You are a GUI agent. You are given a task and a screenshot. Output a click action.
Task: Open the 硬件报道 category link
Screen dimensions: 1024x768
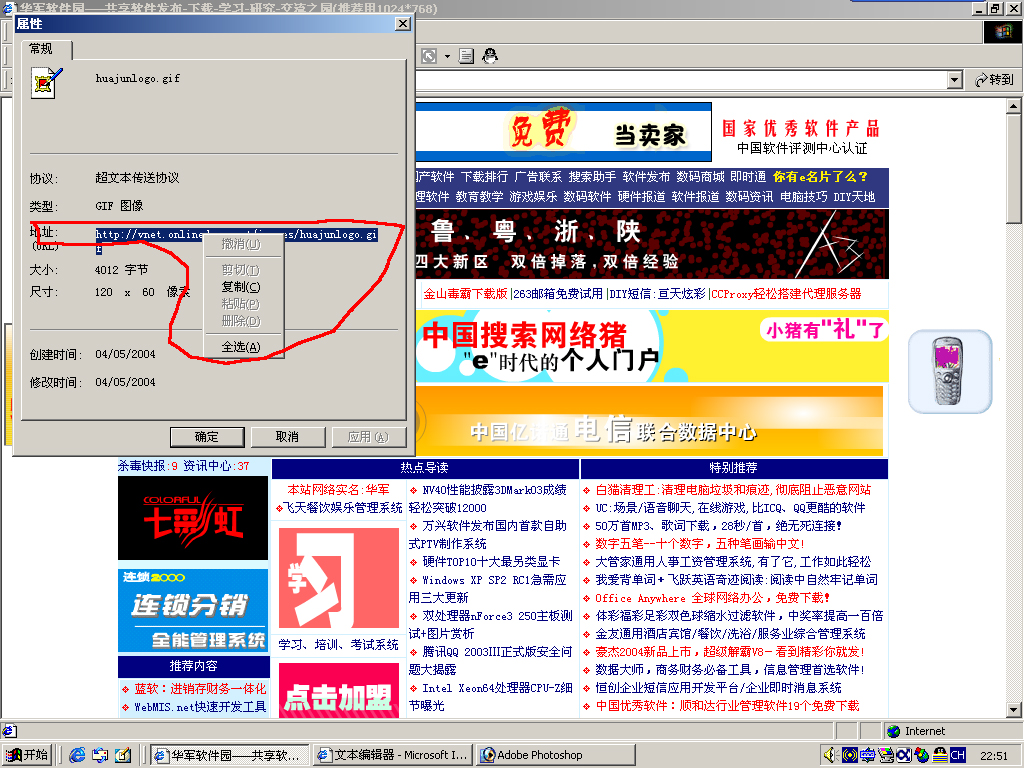[x=641, y=197]
